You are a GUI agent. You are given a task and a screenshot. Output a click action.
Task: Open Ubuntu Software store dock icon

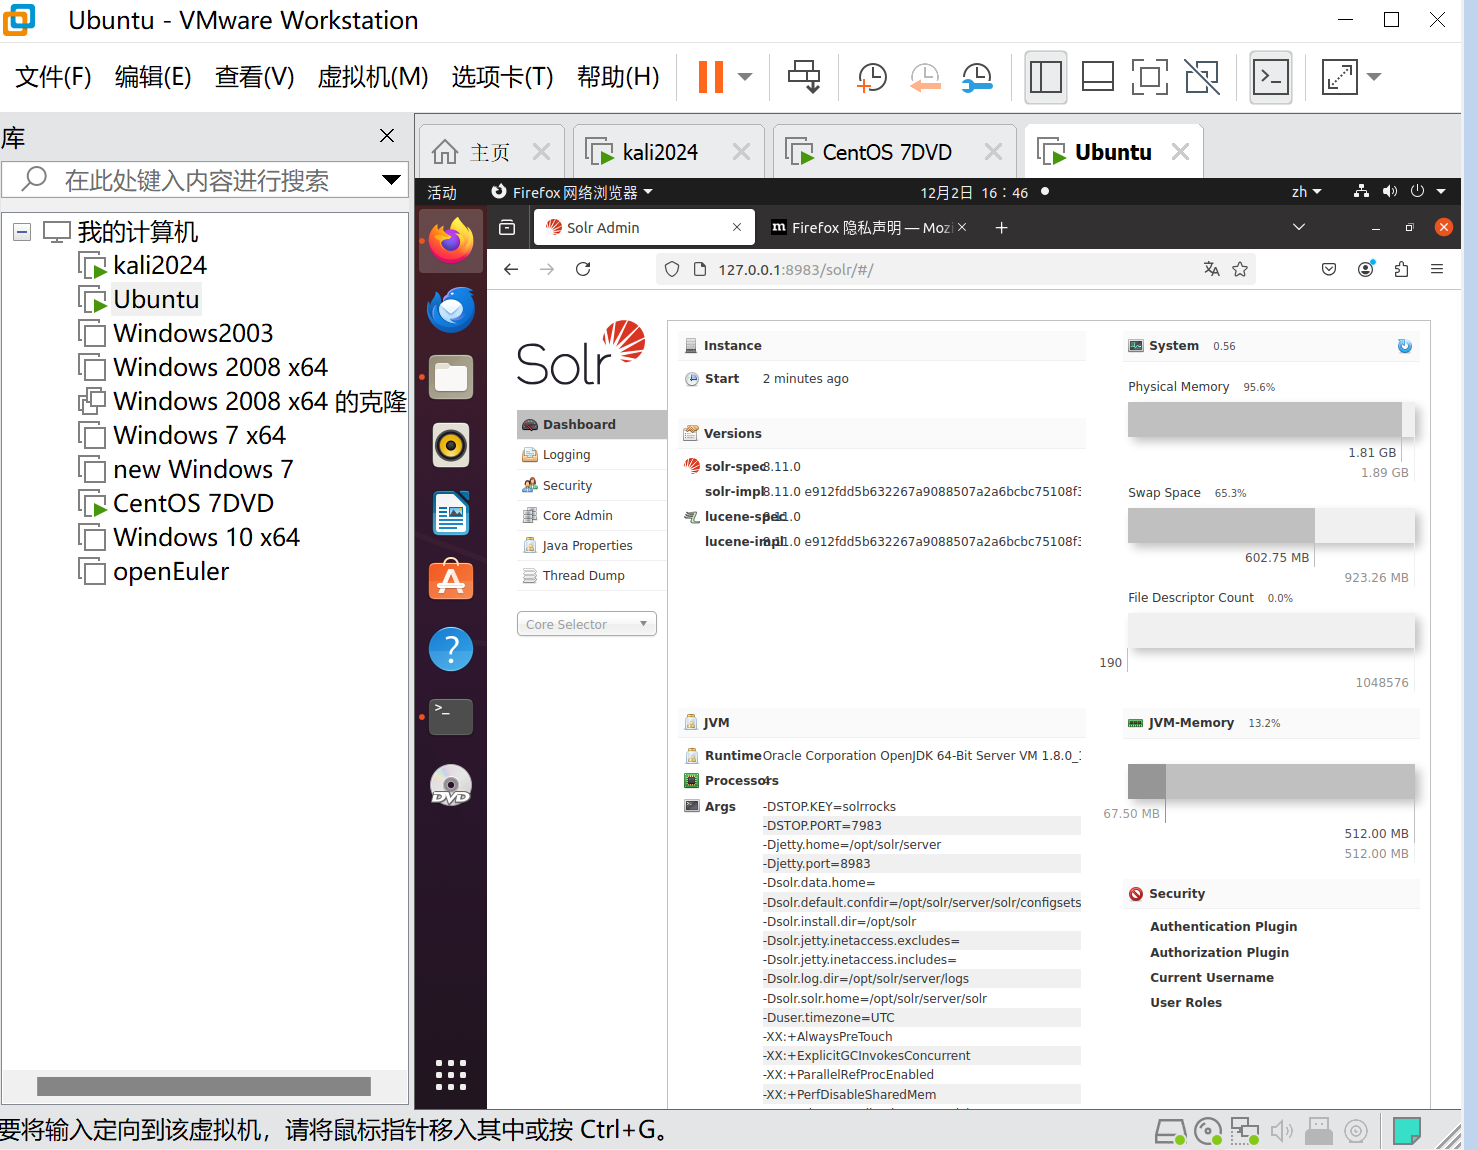pyautogui.click(x=451, y=581)
